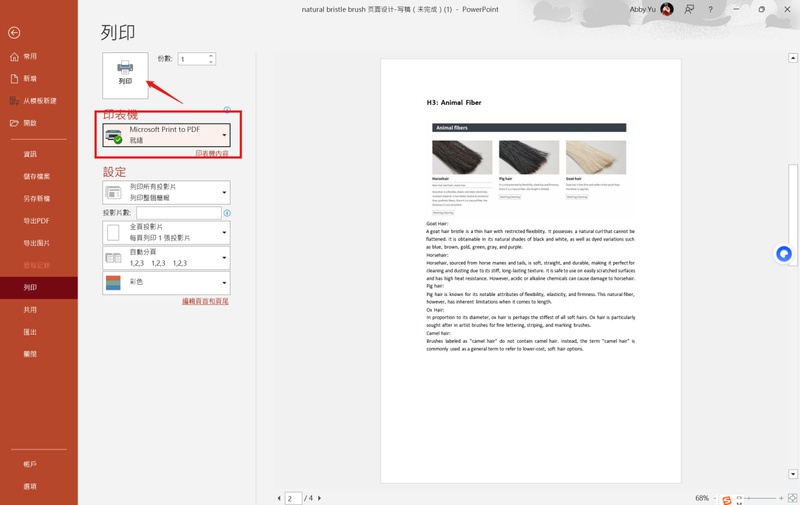
Task: Click the current page number box
Action: (293, 498)
